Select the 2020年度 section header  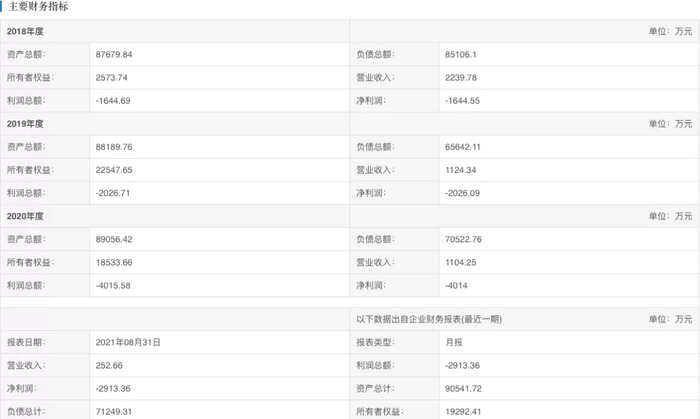pyautogui.click(x=27, y=215)
